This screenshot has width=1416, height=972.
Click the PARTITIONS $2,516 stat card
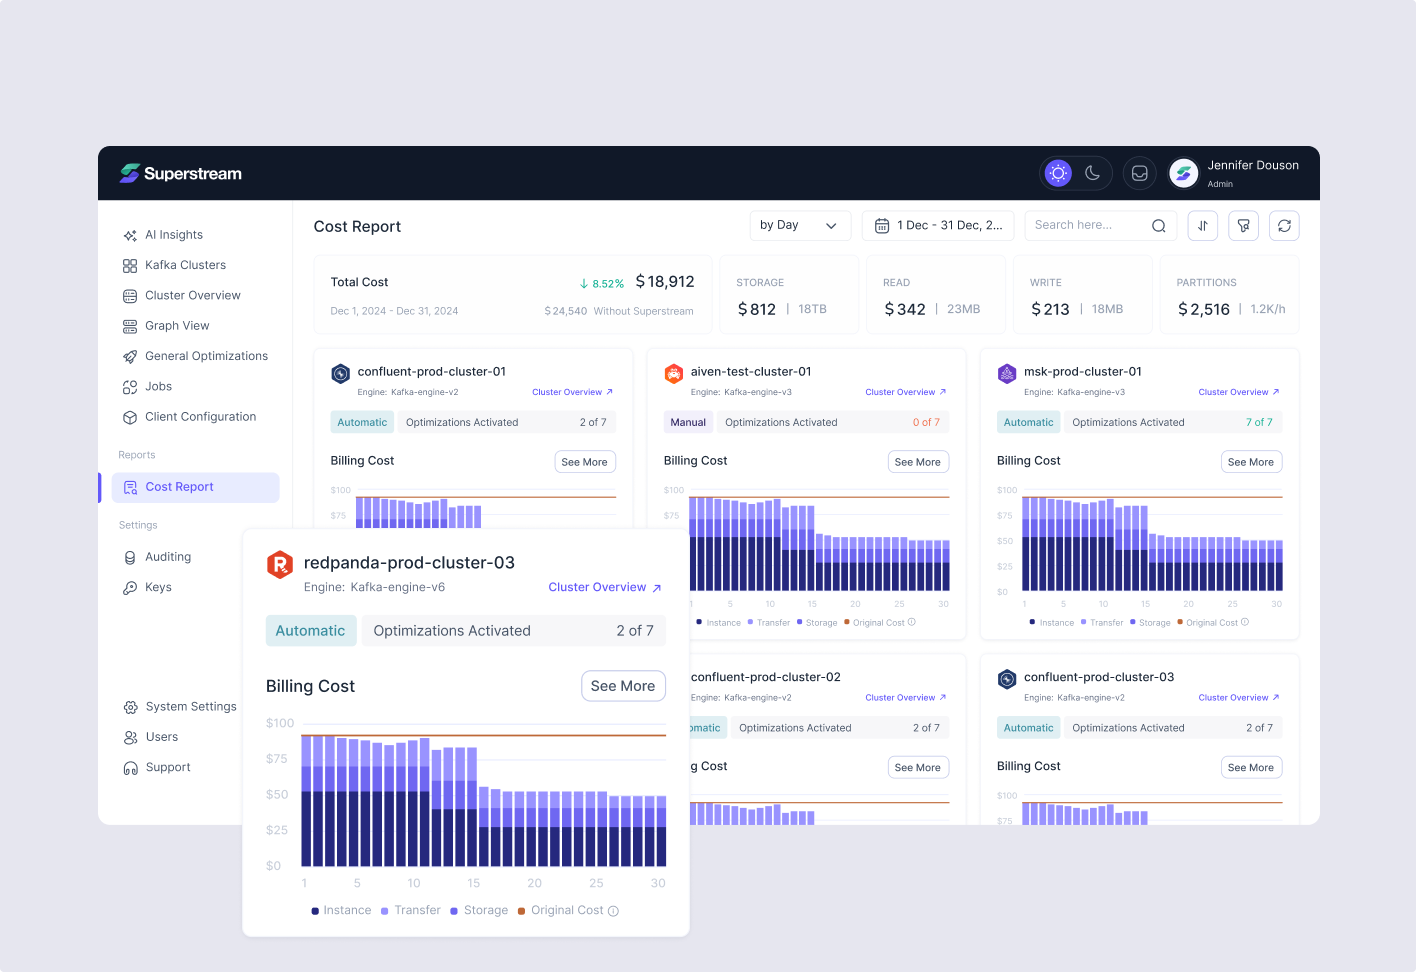(1230, 295)
